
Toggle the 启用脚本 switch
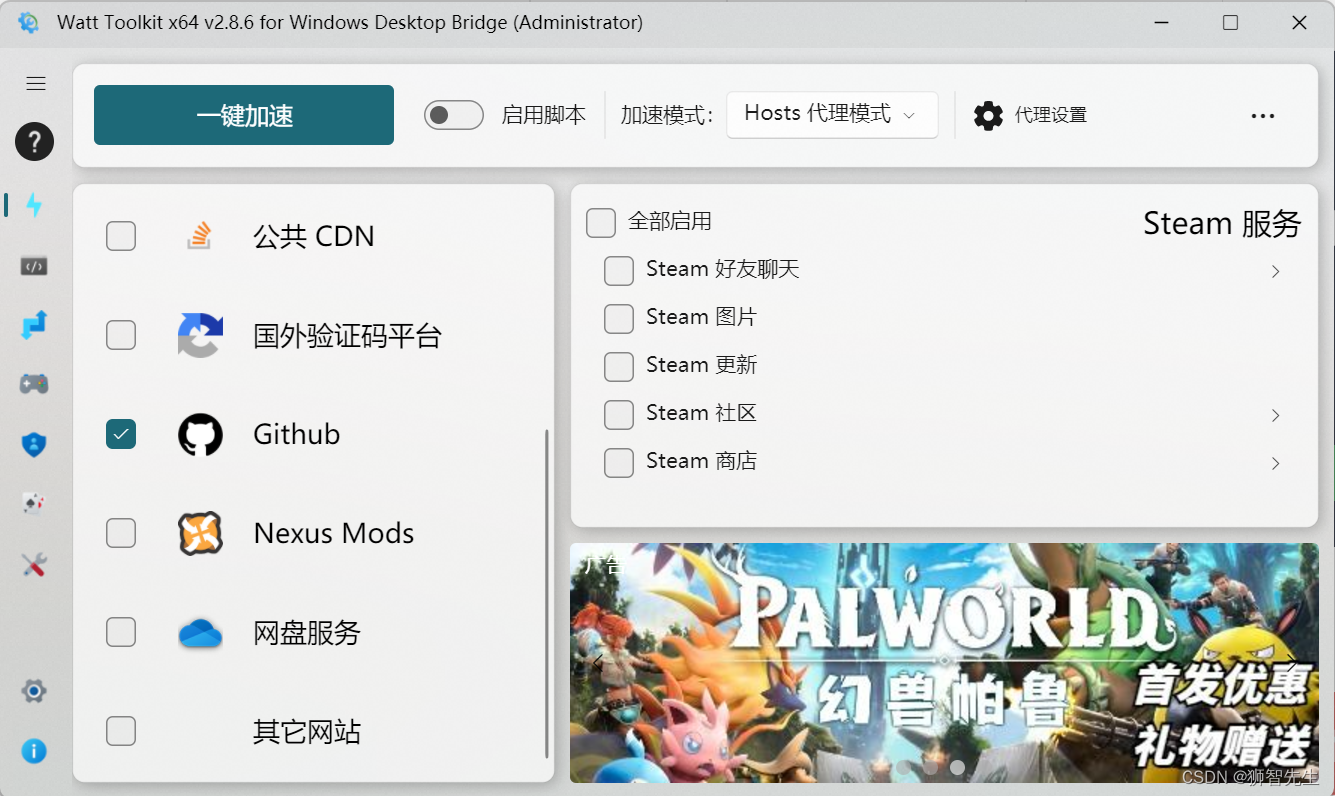(x=454, y=115)
